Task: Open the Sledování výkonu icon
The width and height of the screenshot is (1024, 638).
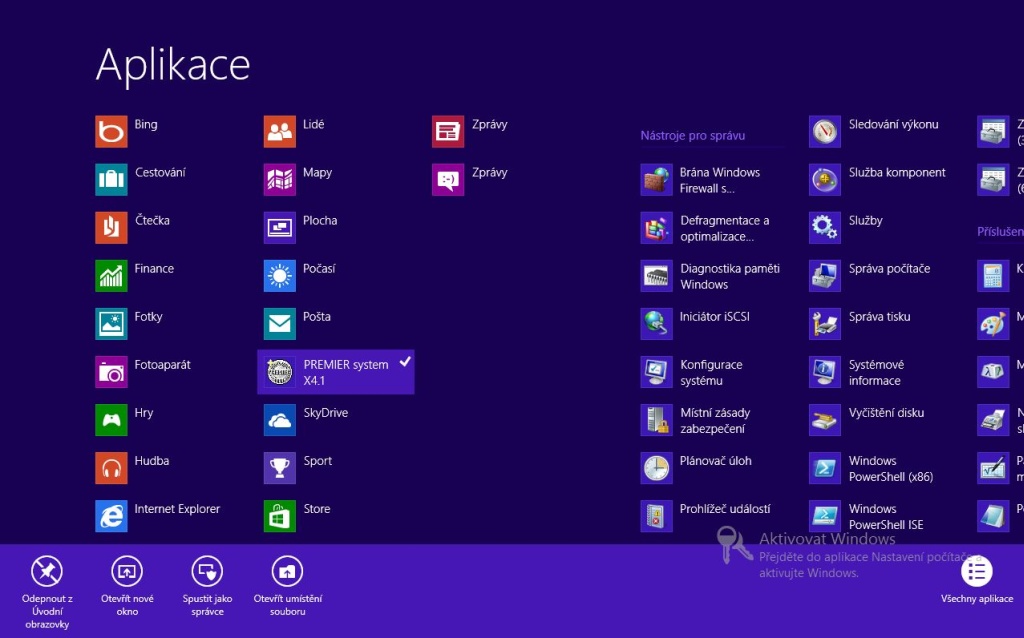Action: coord(825,131)
